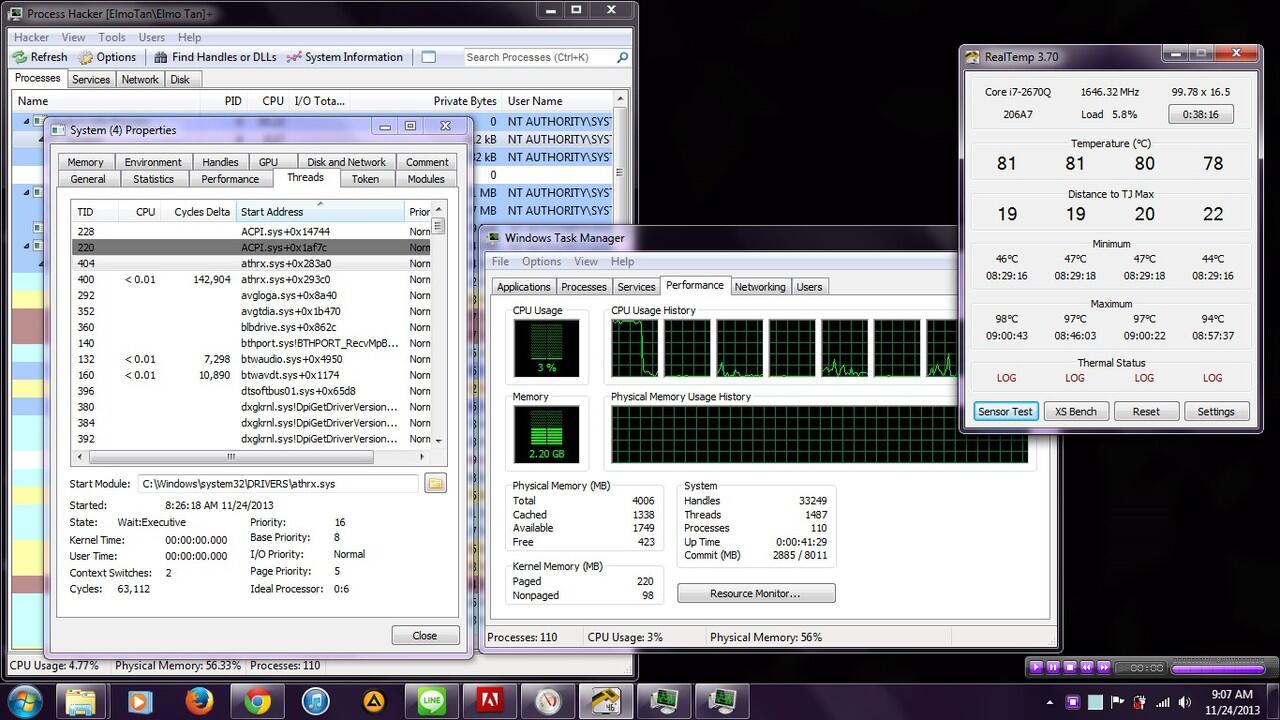Open the Tools menu in Process Hacker
The image size is (1280, 720).
point(112,37)
